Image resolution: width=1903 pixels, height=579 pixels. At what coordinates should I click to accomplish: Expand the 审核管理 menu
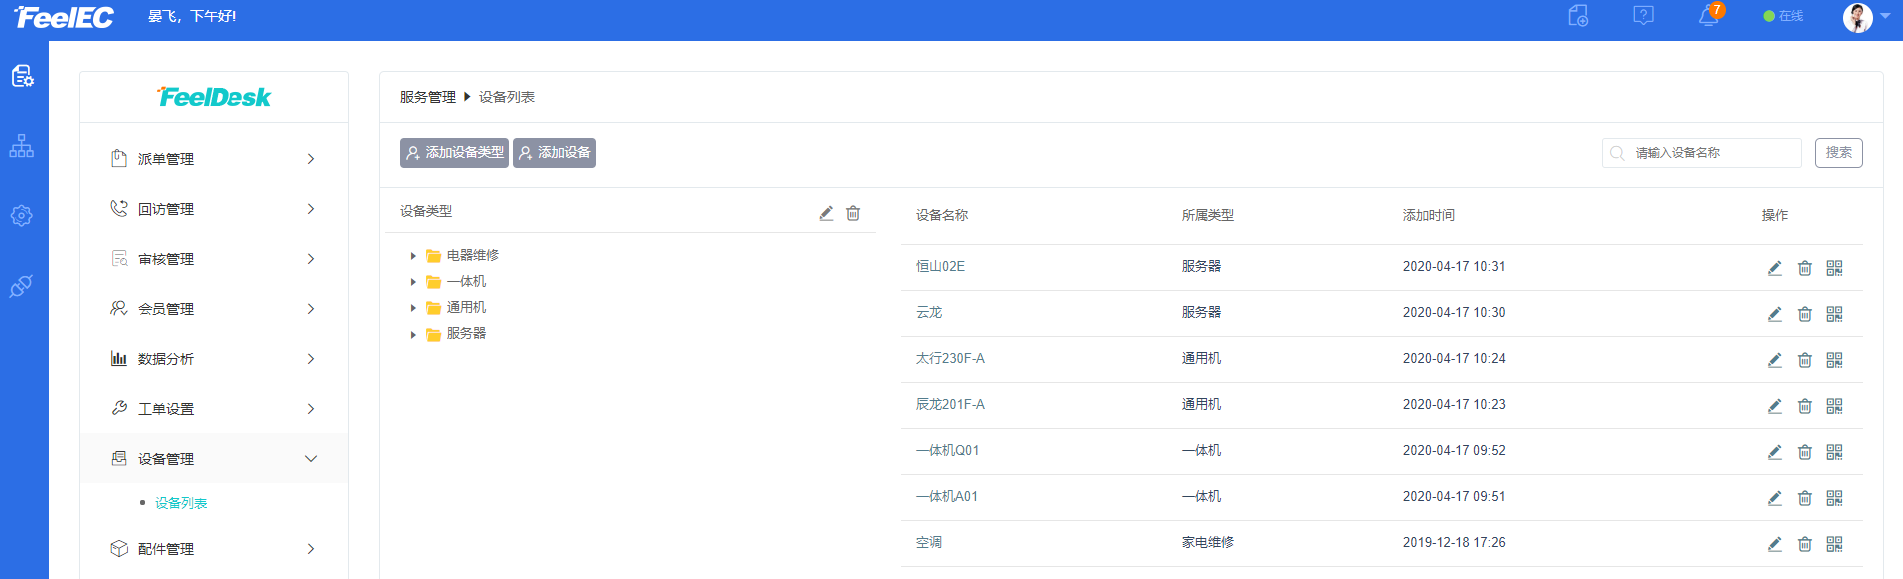point(214,259)
